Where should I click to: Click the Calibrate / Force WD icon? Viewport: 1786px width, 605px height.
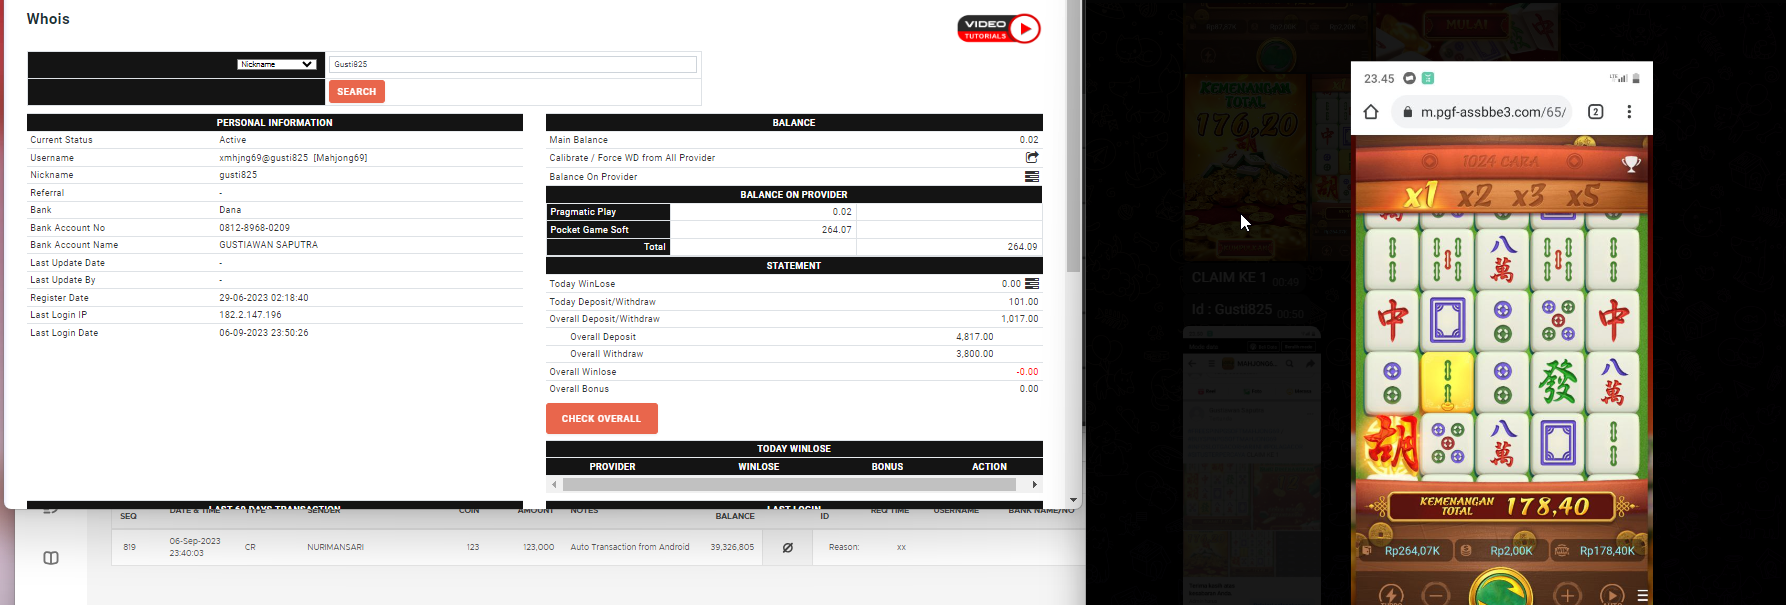[x=1032, y=157]
